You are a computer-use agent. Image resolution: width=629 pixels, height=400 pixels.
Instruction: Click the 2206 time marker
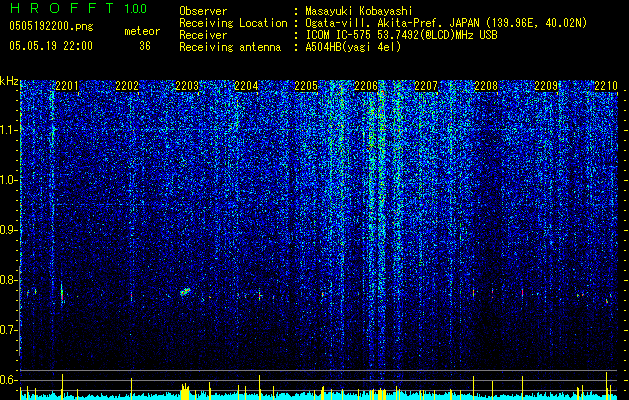(366, 86)
